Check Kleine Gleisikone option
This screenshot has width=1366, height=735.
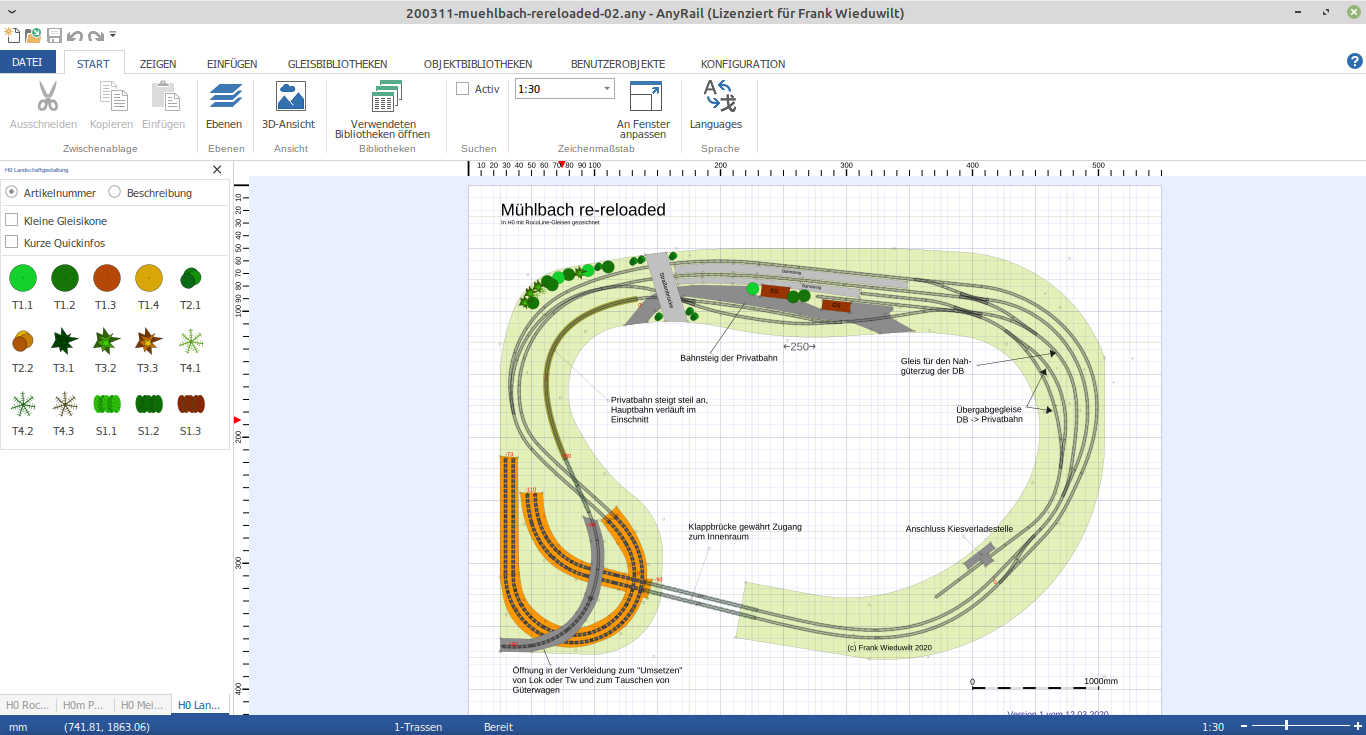[12, 220]
